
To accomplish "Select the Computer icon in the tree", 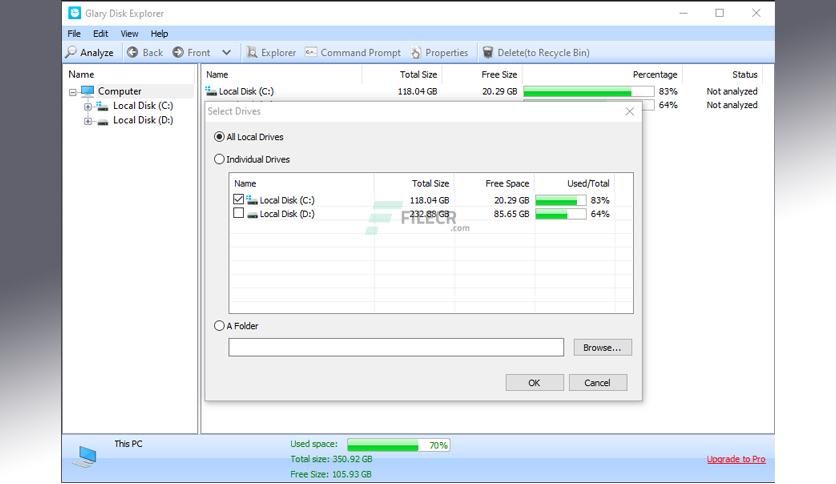I will coord(87,91).
